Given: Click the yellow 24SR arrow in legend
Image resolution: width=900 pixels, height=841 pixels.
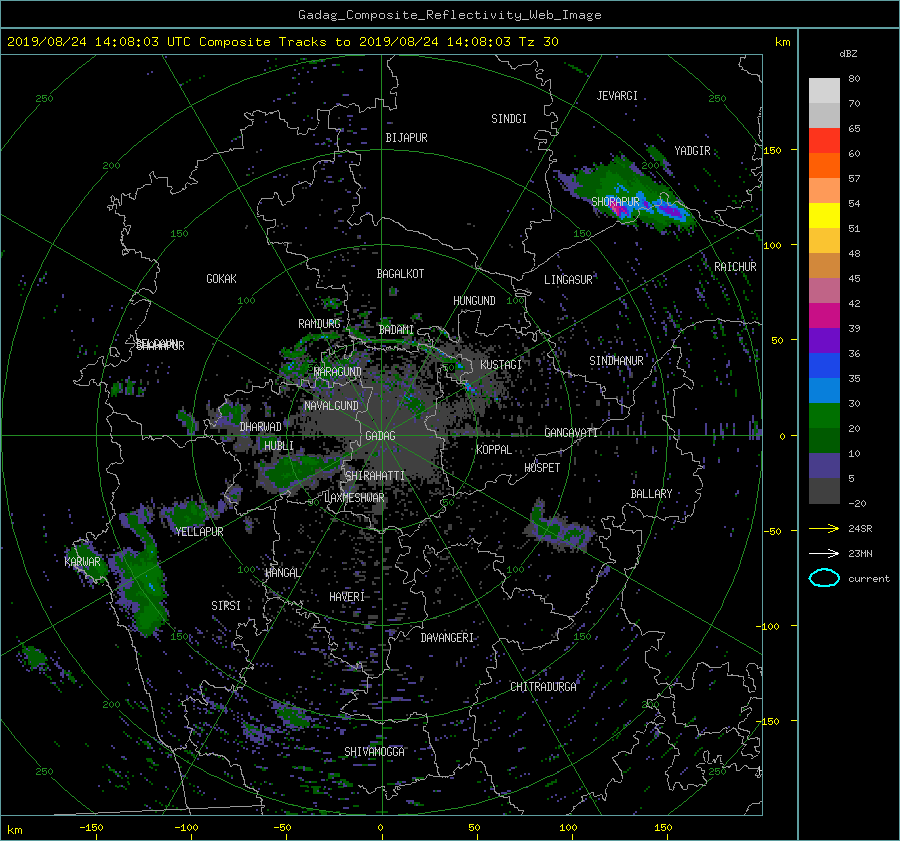Looking at the screenshot, I should pyautogui.click(x=824, y=529).
